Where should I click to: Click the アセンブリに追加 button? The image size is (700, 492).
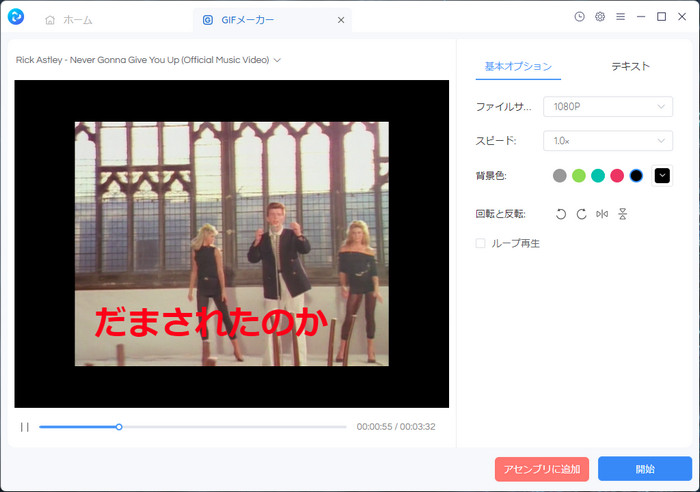pos(542,469)
